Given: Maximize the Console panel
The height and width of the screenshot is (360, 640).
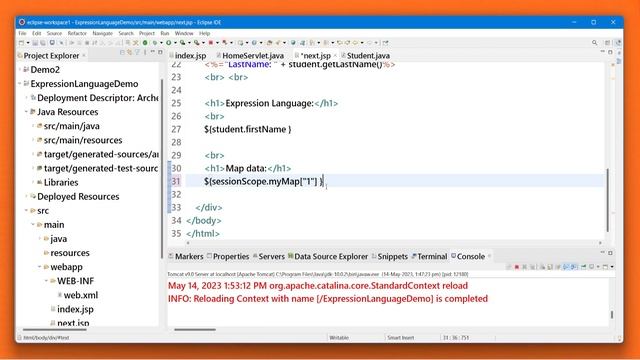Looking at the screenshot, I should (610, 253).
